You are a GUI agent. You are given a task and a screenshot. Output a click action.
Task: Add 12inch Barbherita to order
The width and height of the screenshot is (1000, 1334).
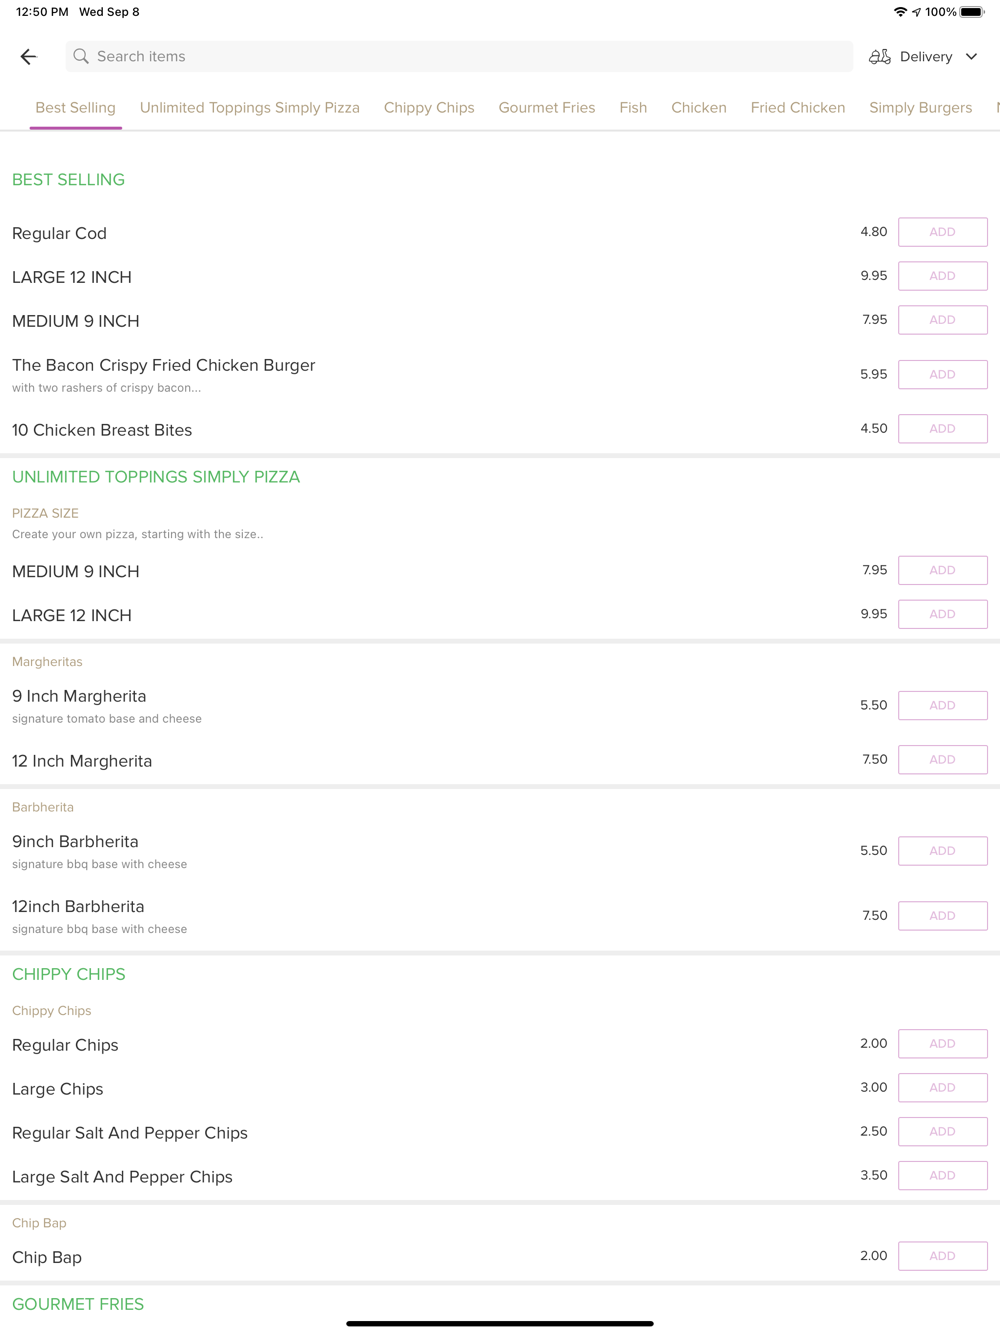[x=943, y=916]
